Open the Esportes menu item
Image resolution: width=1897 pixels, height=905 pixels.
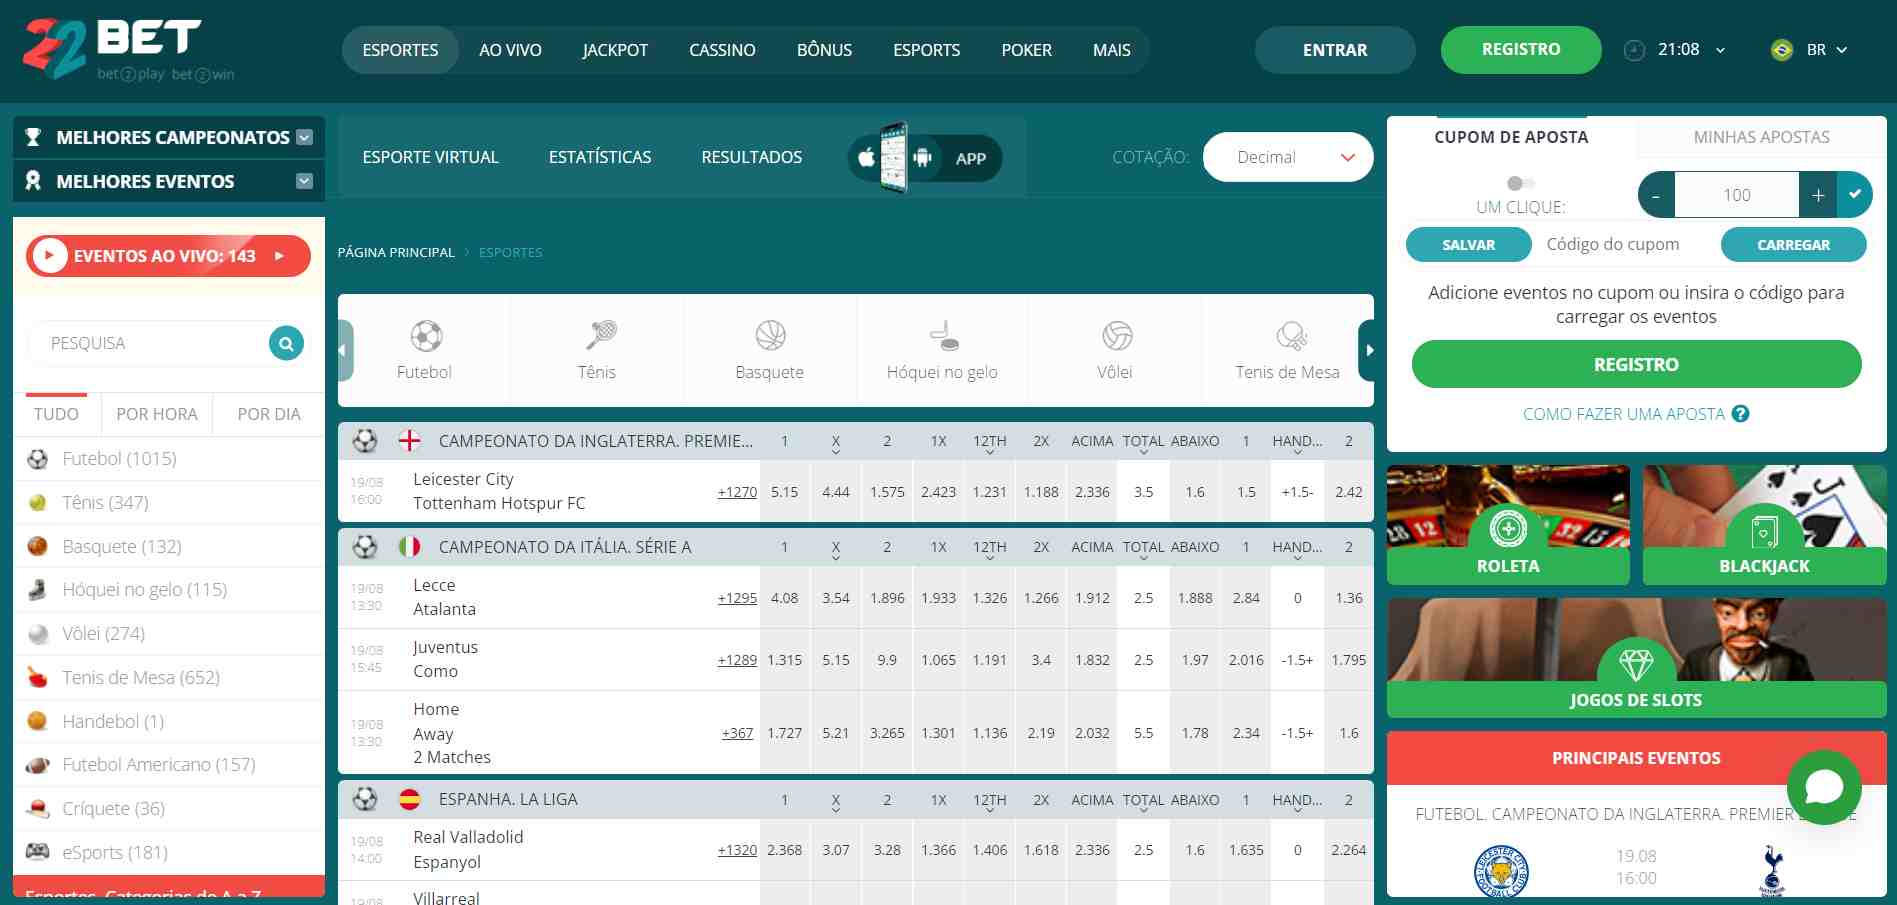tap(400, 50)
